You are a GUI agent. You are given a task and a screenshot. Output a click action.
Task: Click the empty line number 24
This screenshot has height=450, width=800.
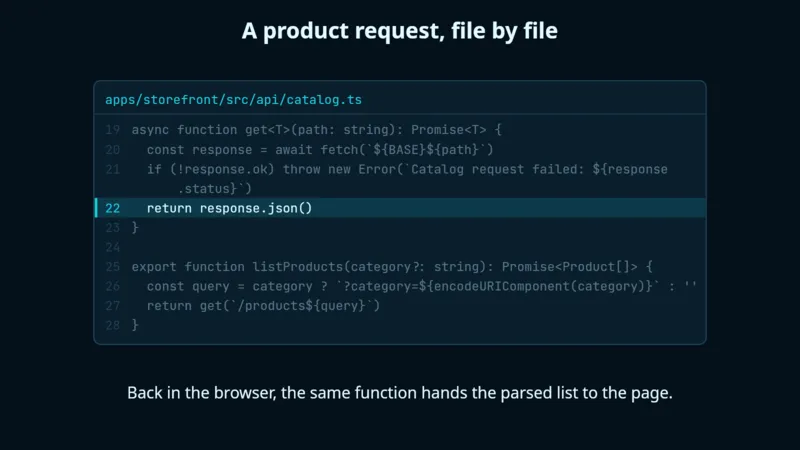pyautogui.click(x=112, y=247)
